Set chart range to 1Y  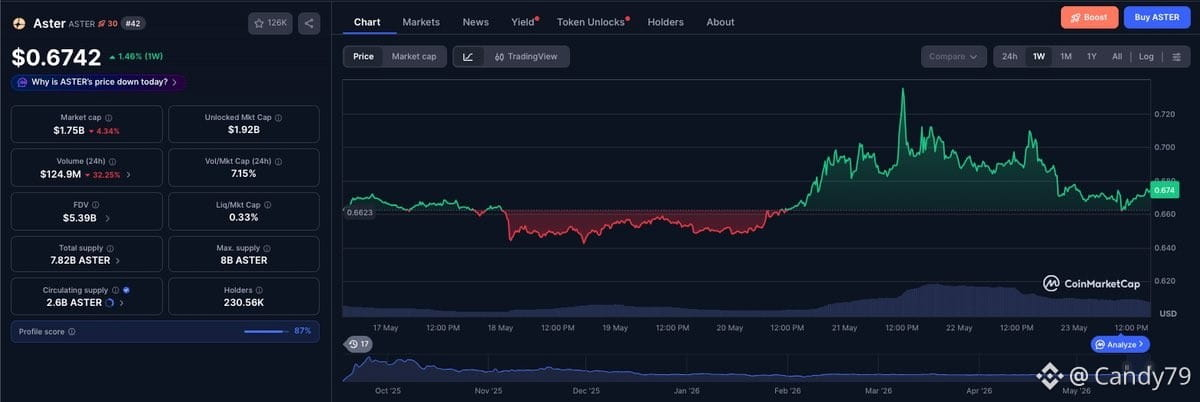click(1092, 57)
